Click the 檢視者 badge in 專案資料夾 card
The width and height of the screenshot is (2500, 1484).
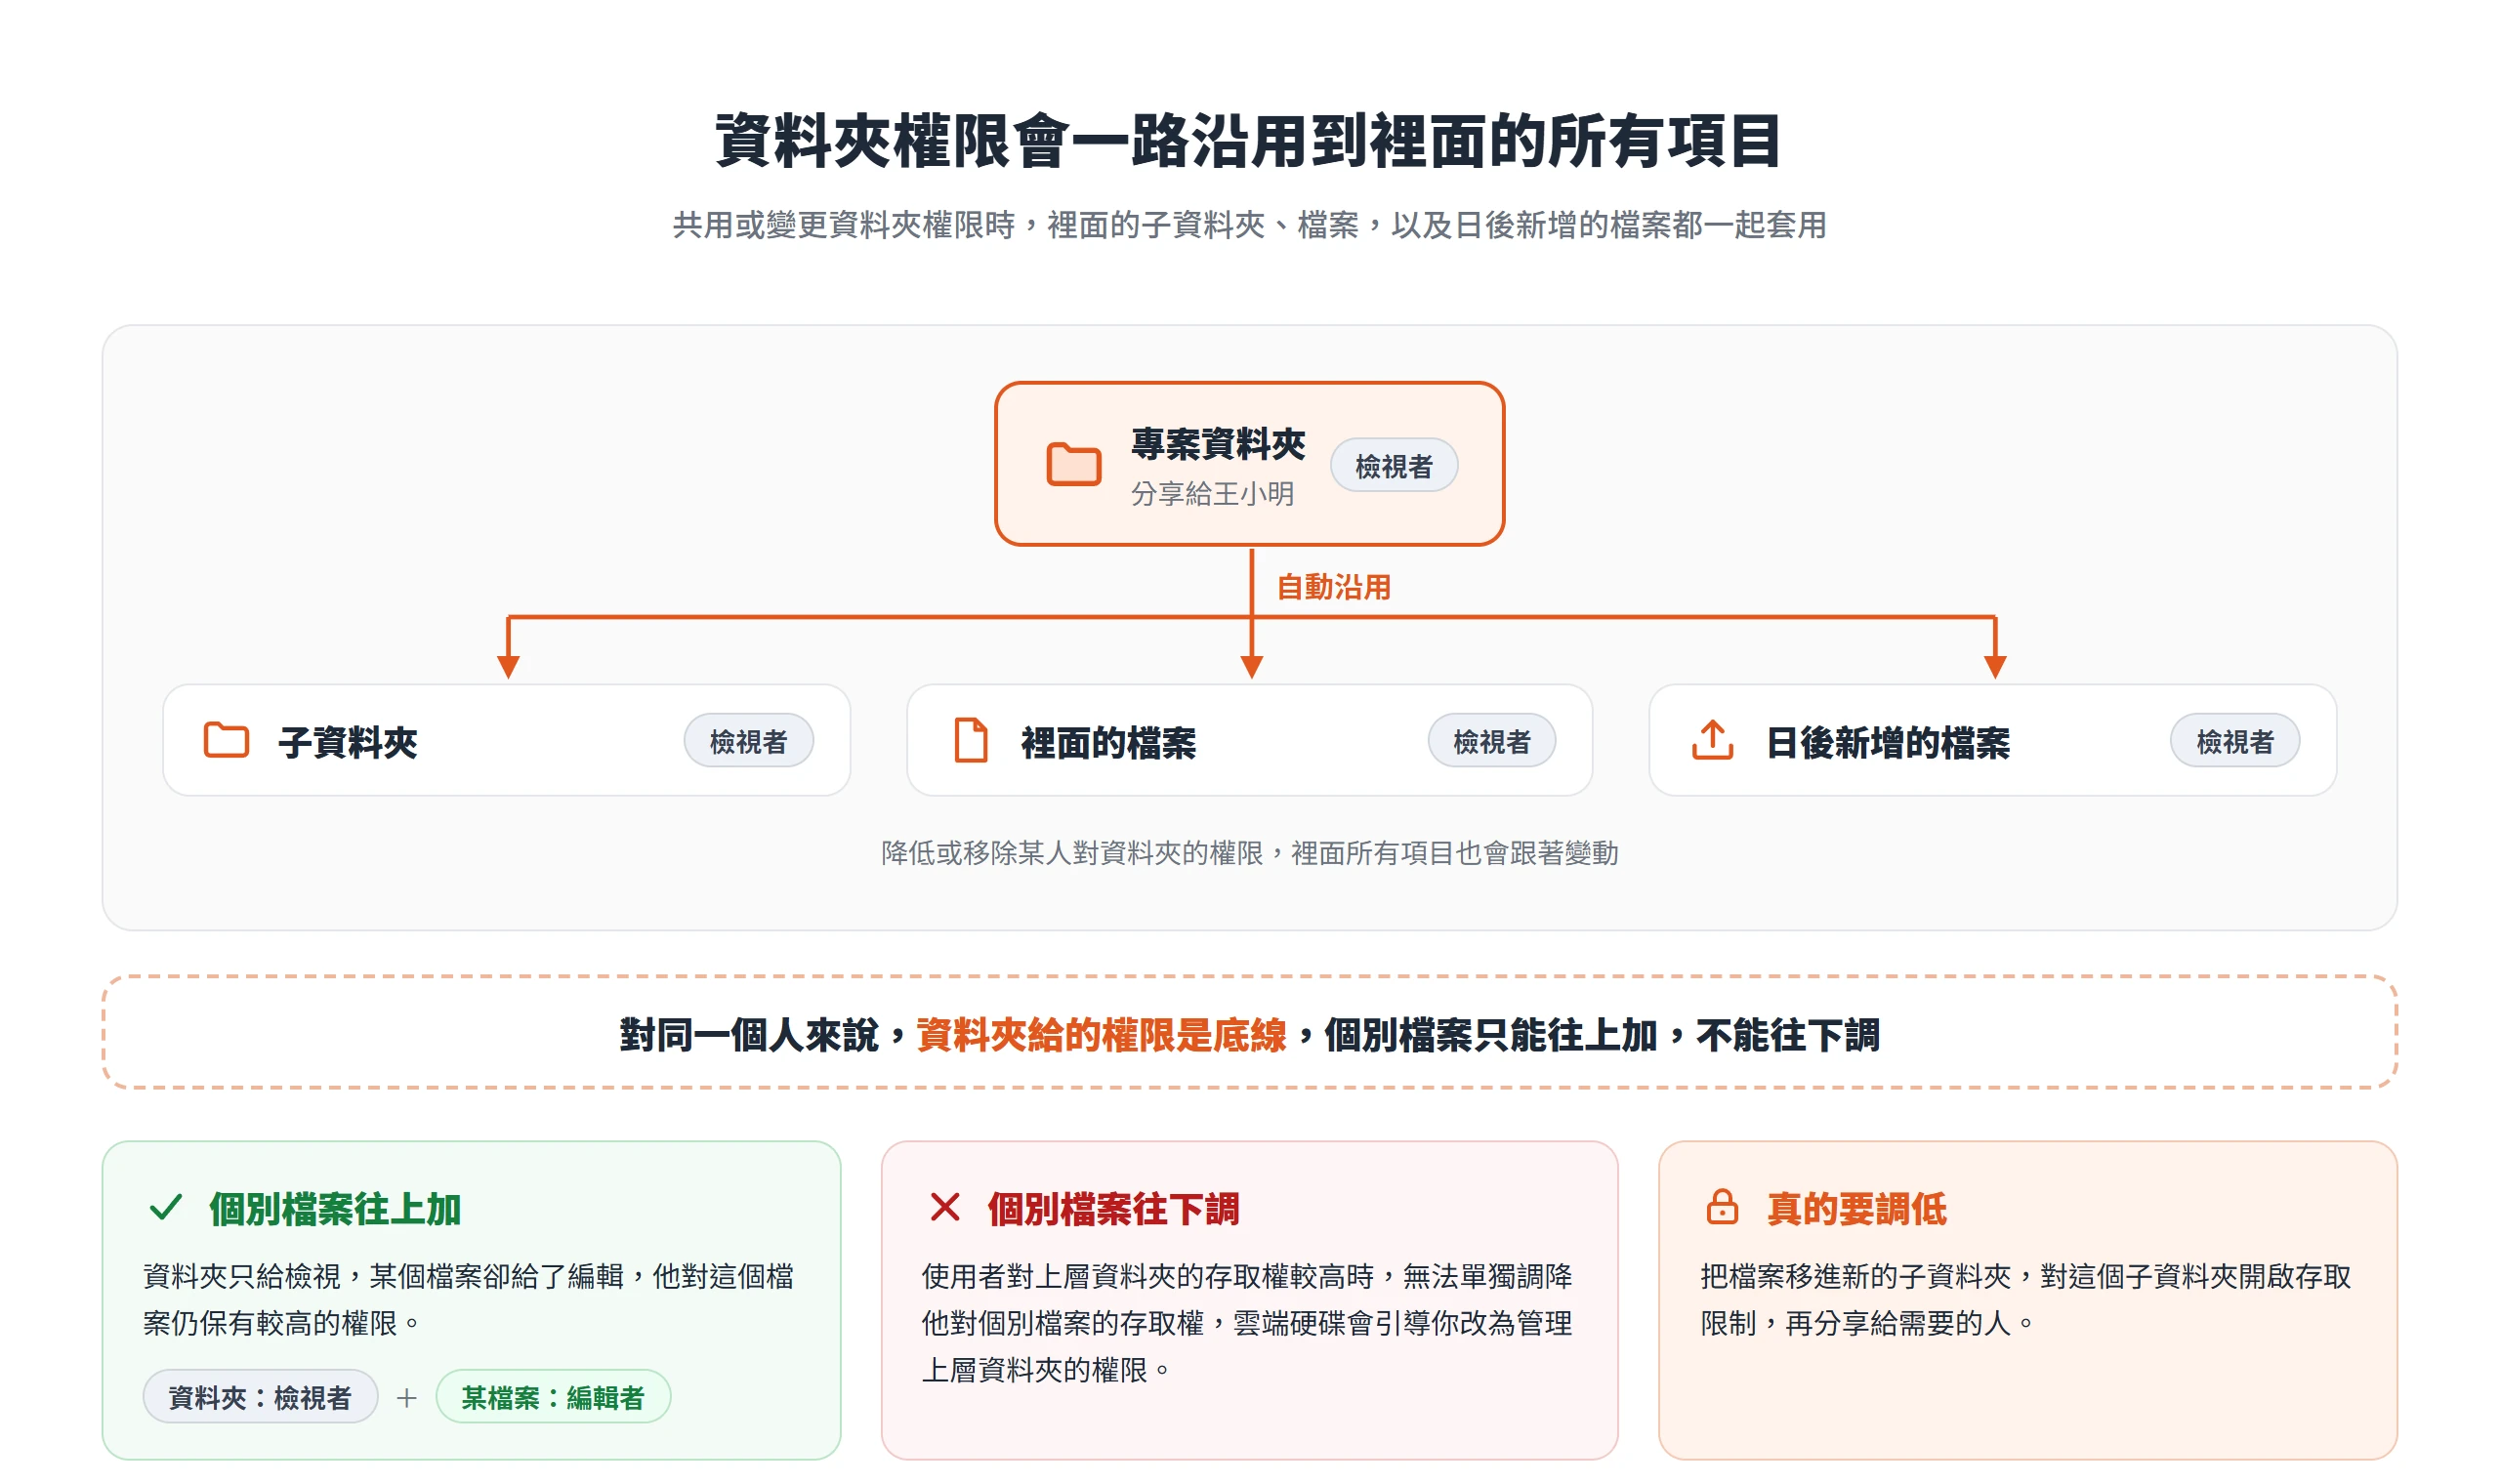(x=1393, y=465)
